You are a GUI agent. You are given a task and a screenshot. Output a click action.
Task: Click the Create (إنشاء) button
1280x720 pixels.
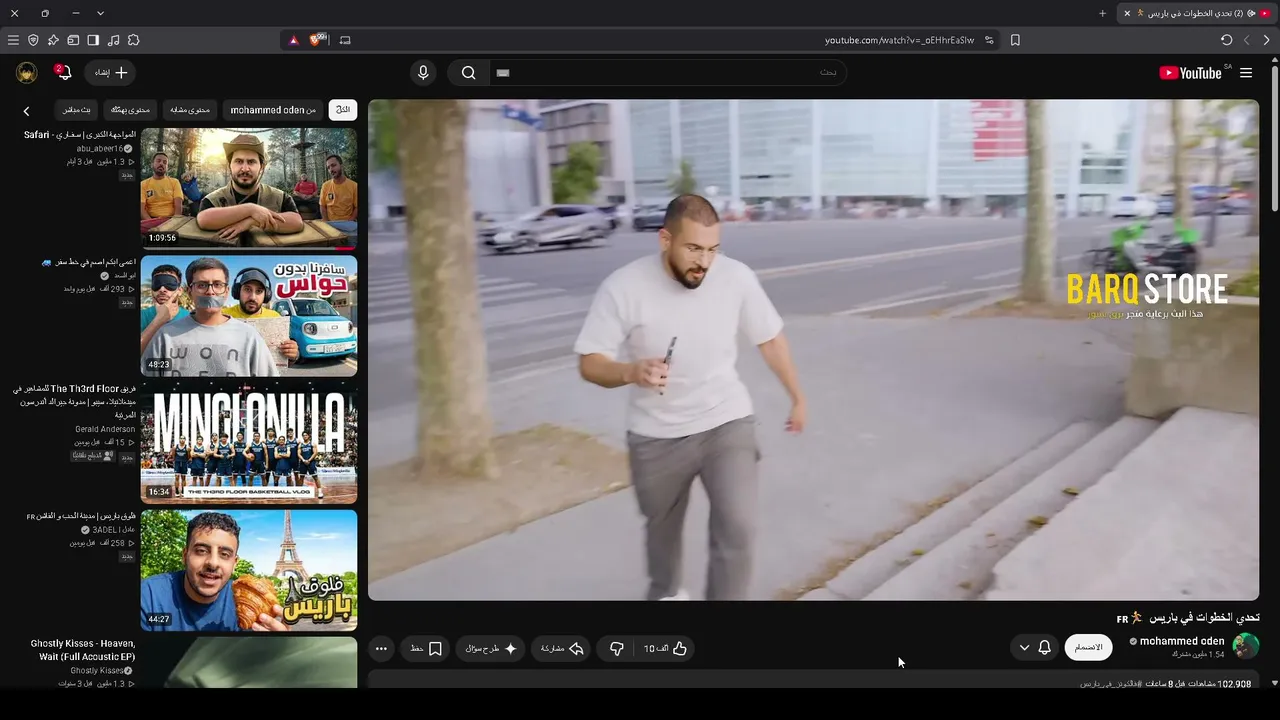[x=111, y=73]
